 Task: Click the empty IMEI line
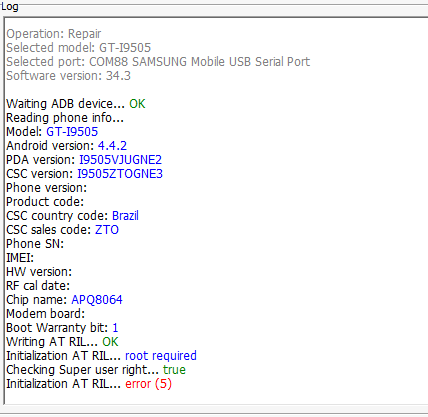pos(20,258)
